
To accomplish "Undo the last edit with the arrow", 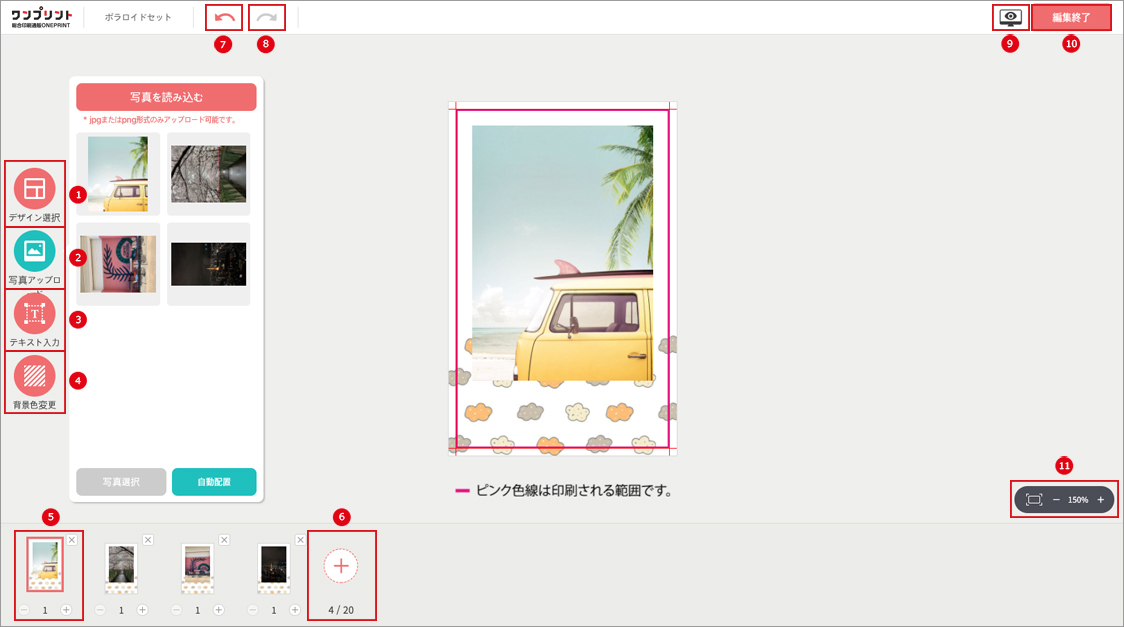I will coord(224,17).
